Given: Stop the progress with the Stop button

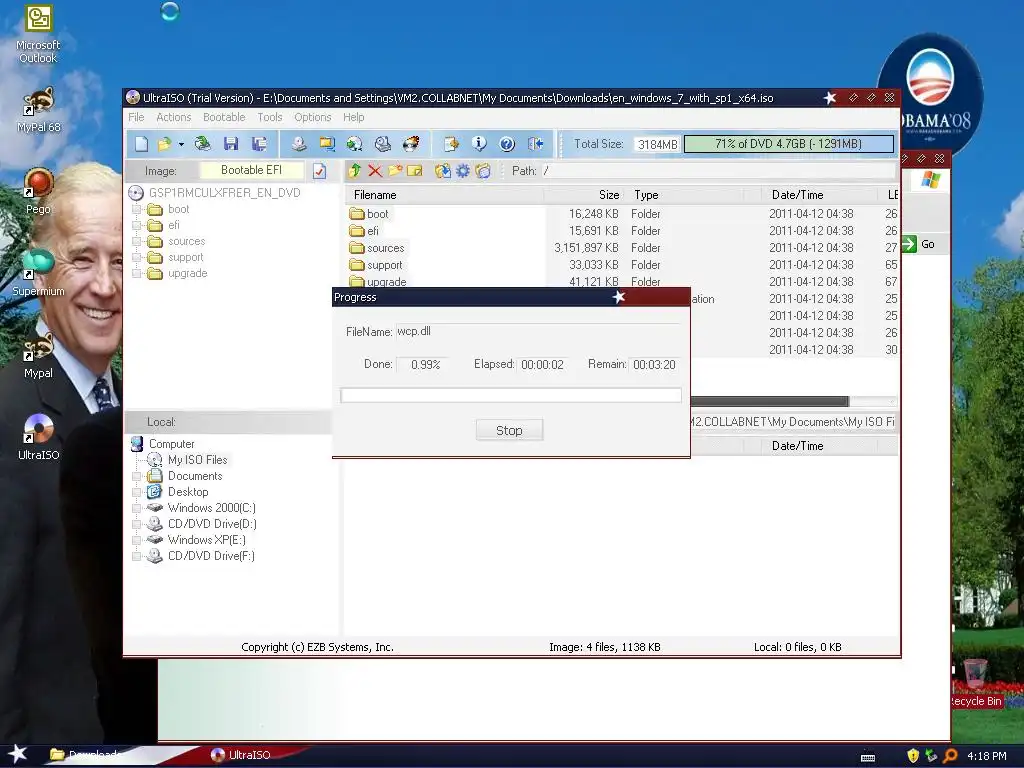Looking at the screenshot, I should 509,430.
